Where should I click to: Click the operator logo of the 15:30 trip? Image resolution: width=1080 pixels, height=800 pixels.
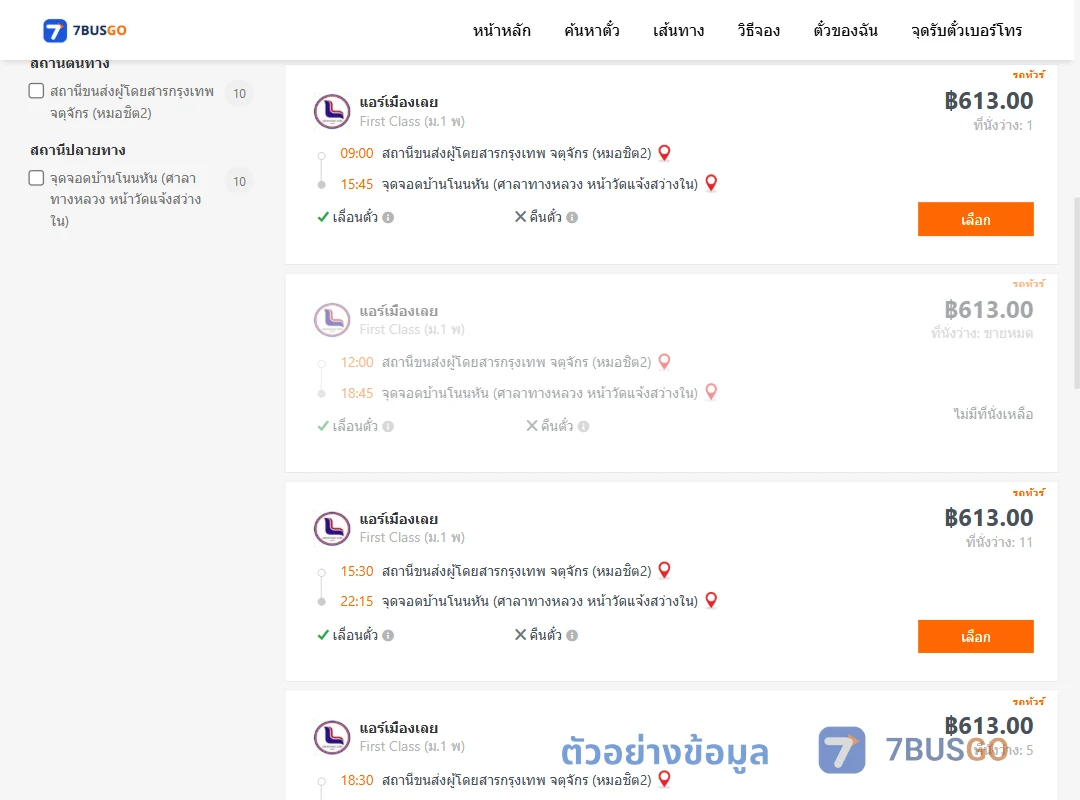[x=332, y=529]
